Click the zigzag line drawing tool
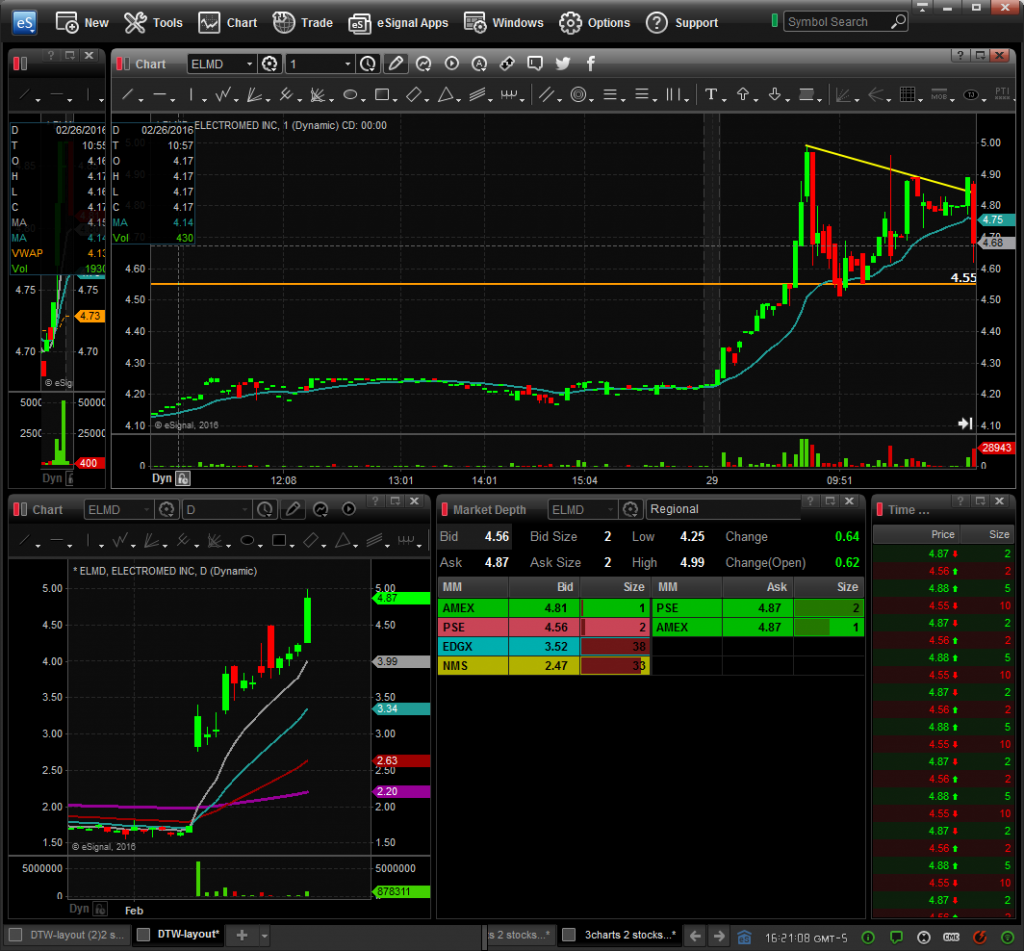This screenshot has height=951, width=1024. click(223, 95)
